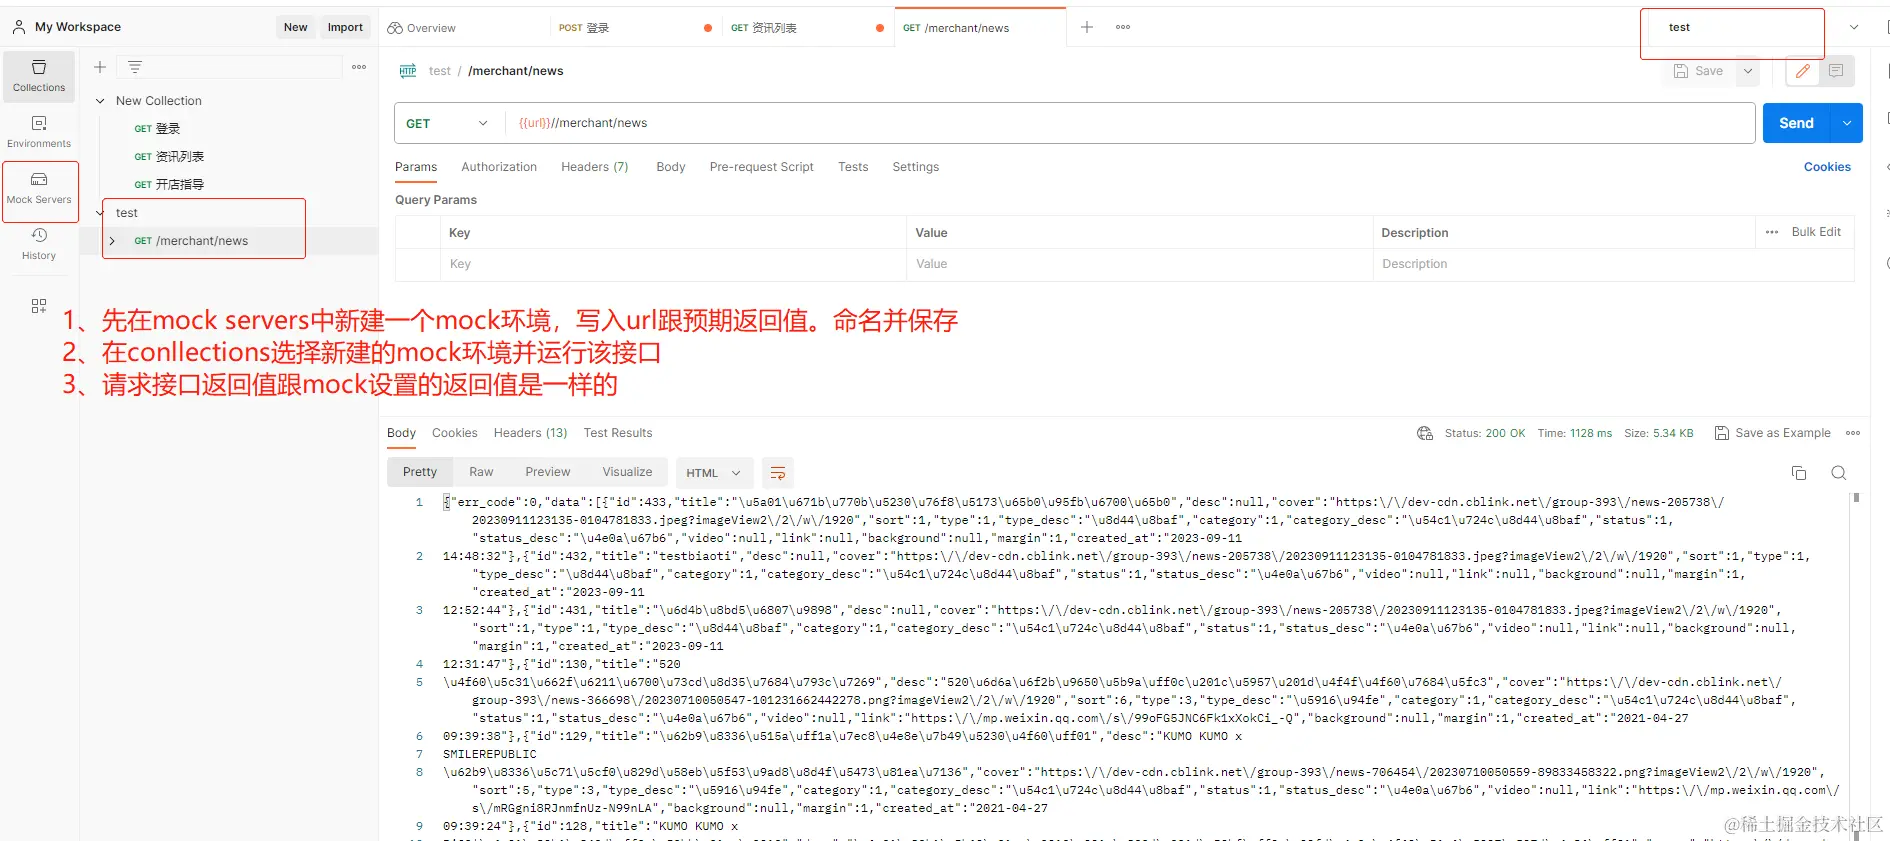Image resolution: width=1890 pixels, height=841 pixels.
Task: Switch response view to Raw
Action: (x=481, y=472)
